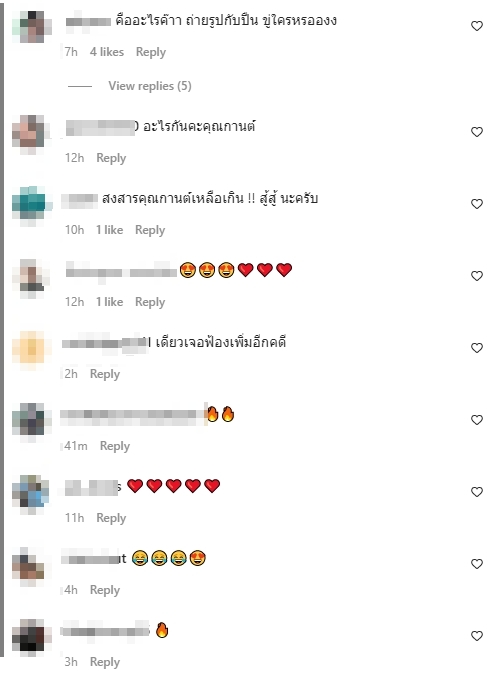
Task: View who liked the 10h comment
Action: tap(109, 230)
